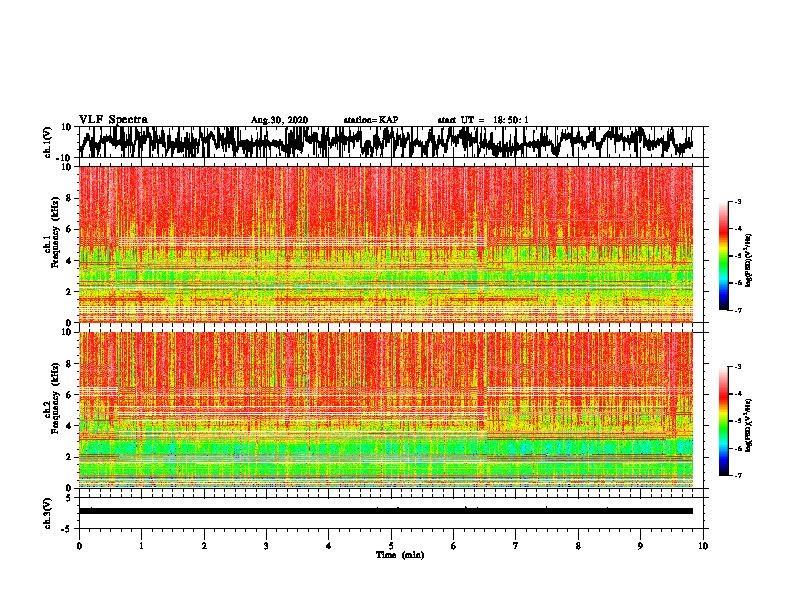This screenshot has width=792, height=612.
Task: Click the "-7" label on ch.1 color bar
Action: click(x=737, y=310)
